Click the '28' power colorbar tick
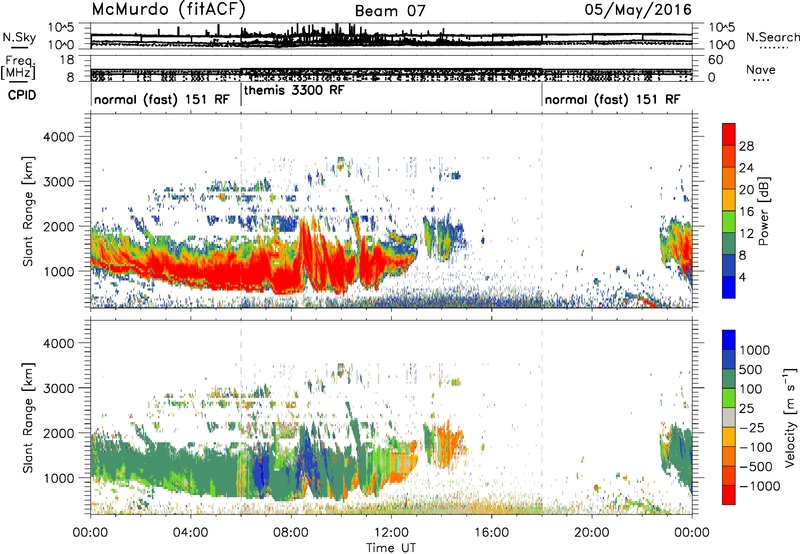Image resolution: width=800 pixels, height=554 pixels. tap(746, 146)
